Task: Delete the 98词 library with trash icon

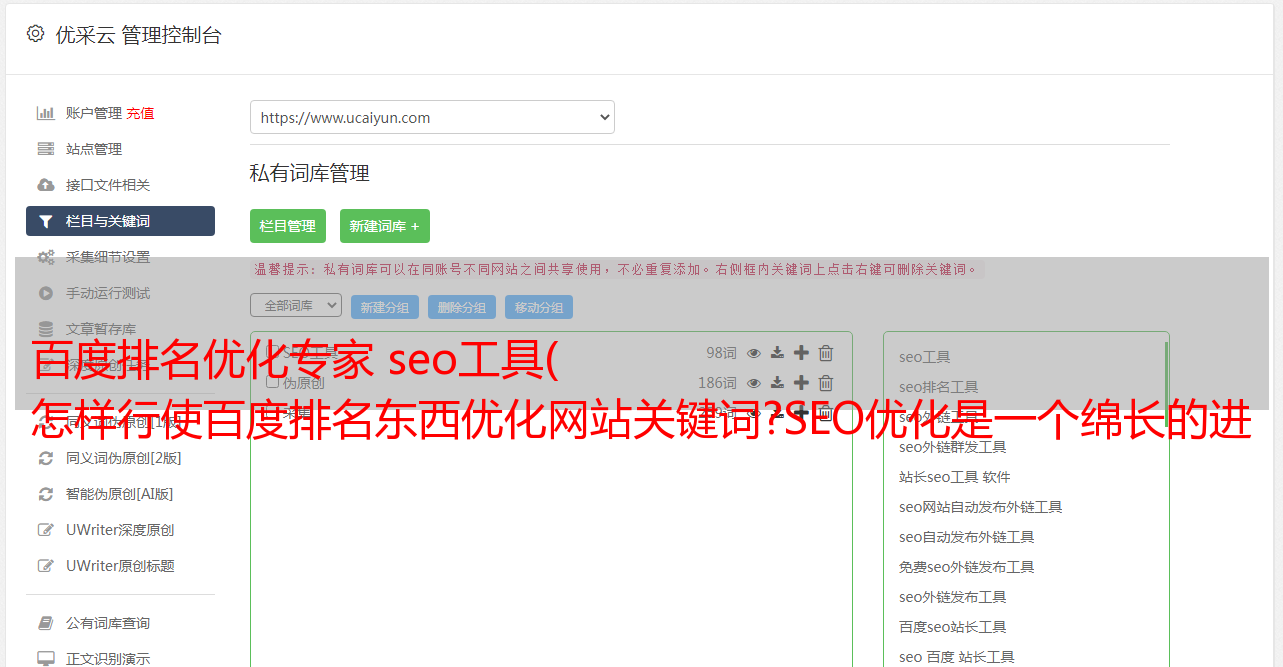Action: 826,353
